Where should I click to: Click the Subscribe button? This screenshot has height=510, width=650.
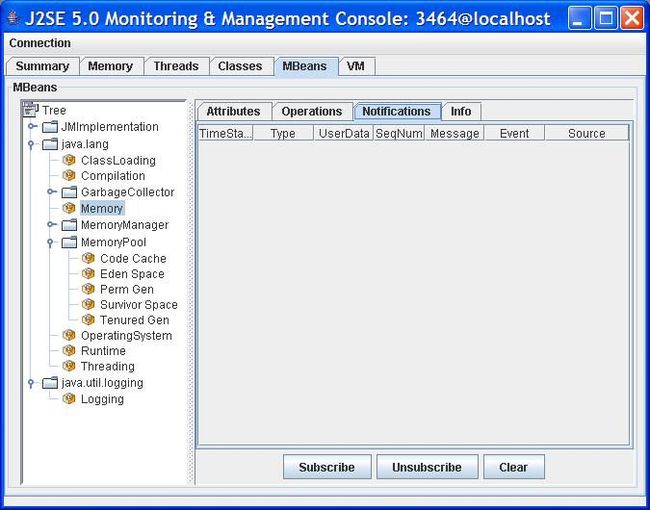pos(327,467)
